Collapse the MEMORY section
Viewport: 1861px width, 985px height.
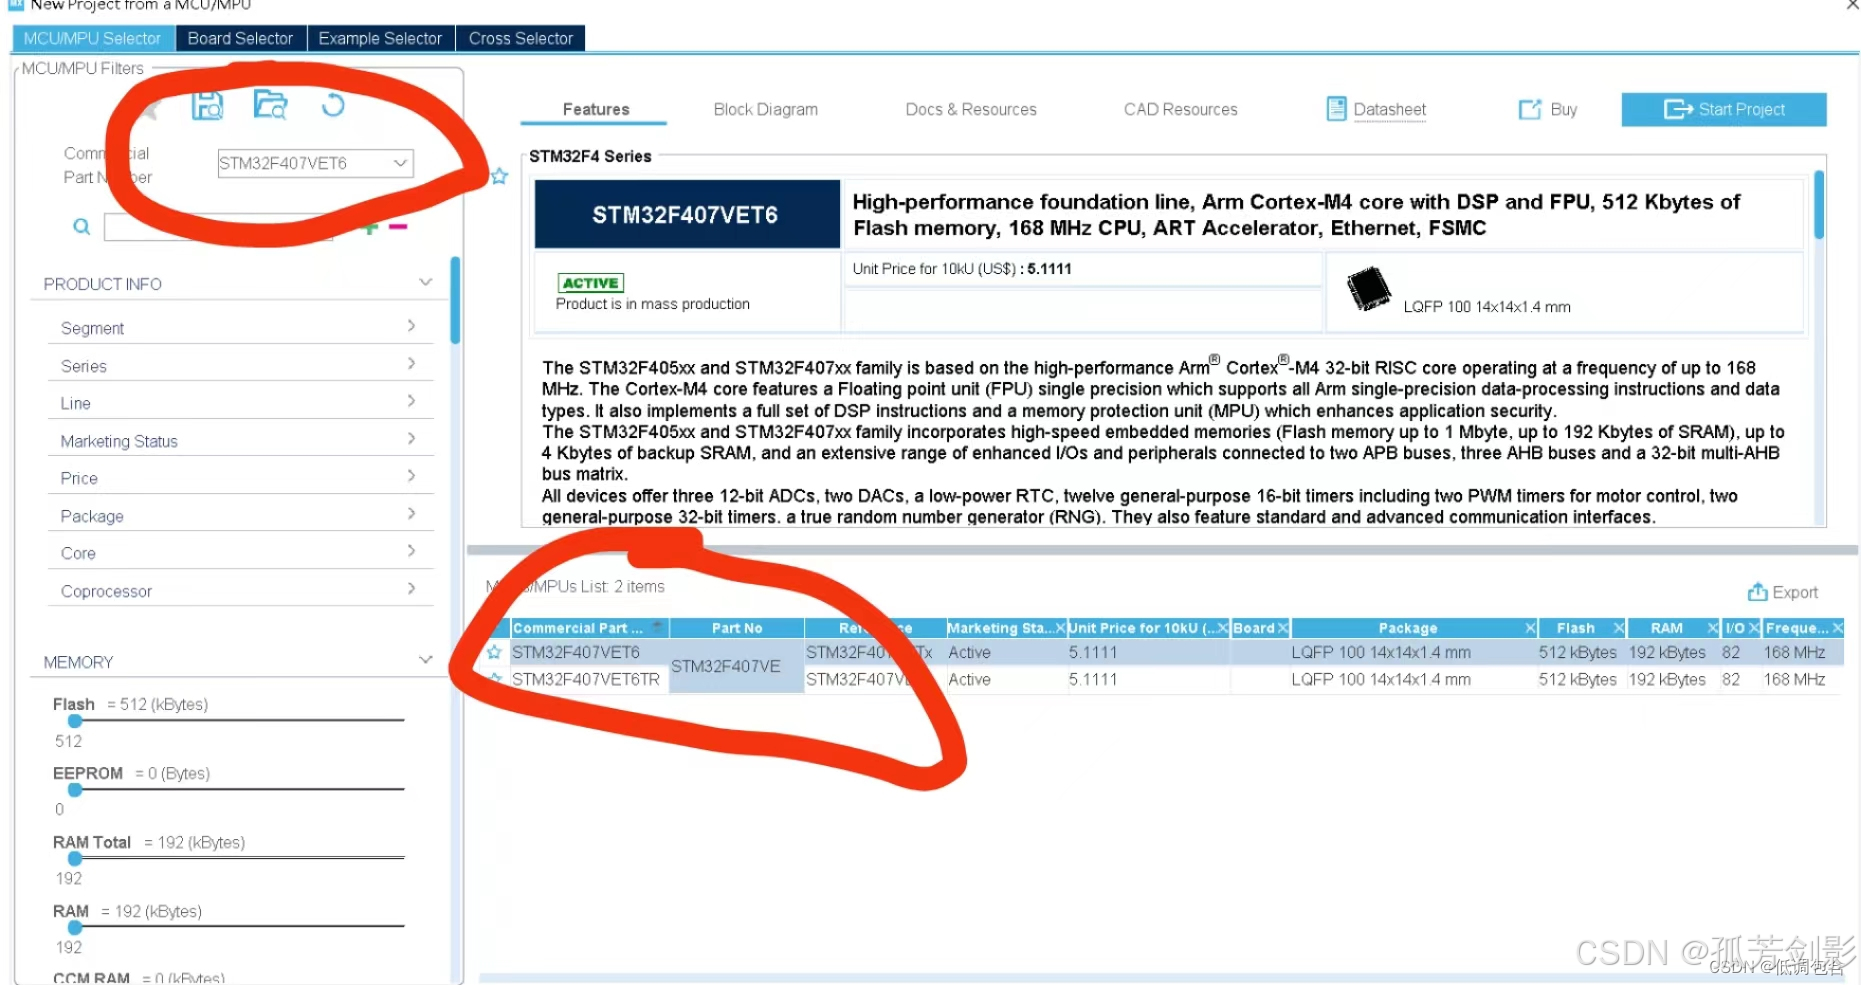[426, 660]
